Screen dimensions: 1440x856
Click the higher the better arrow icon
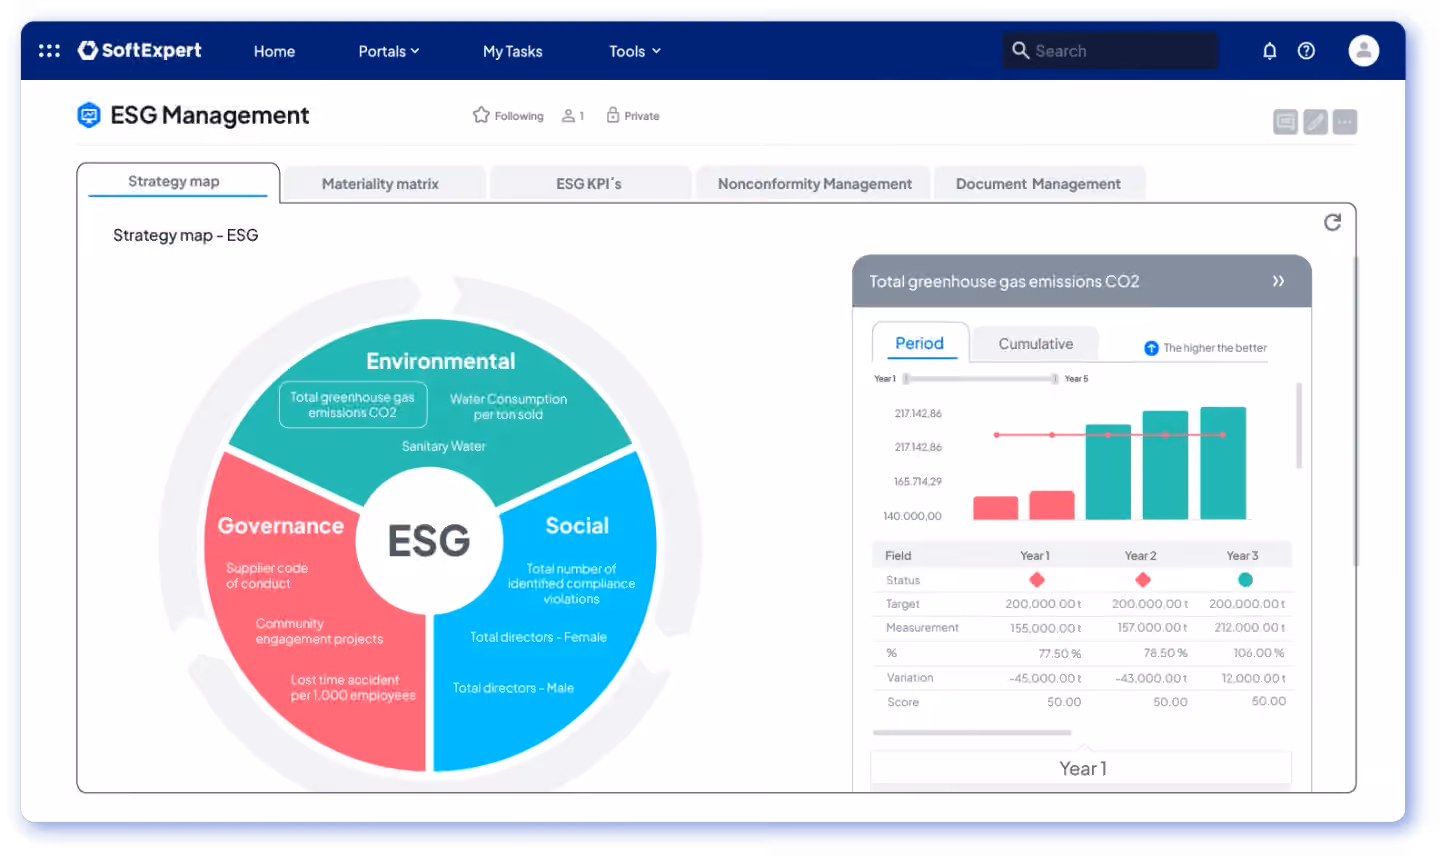[1151, 348]
